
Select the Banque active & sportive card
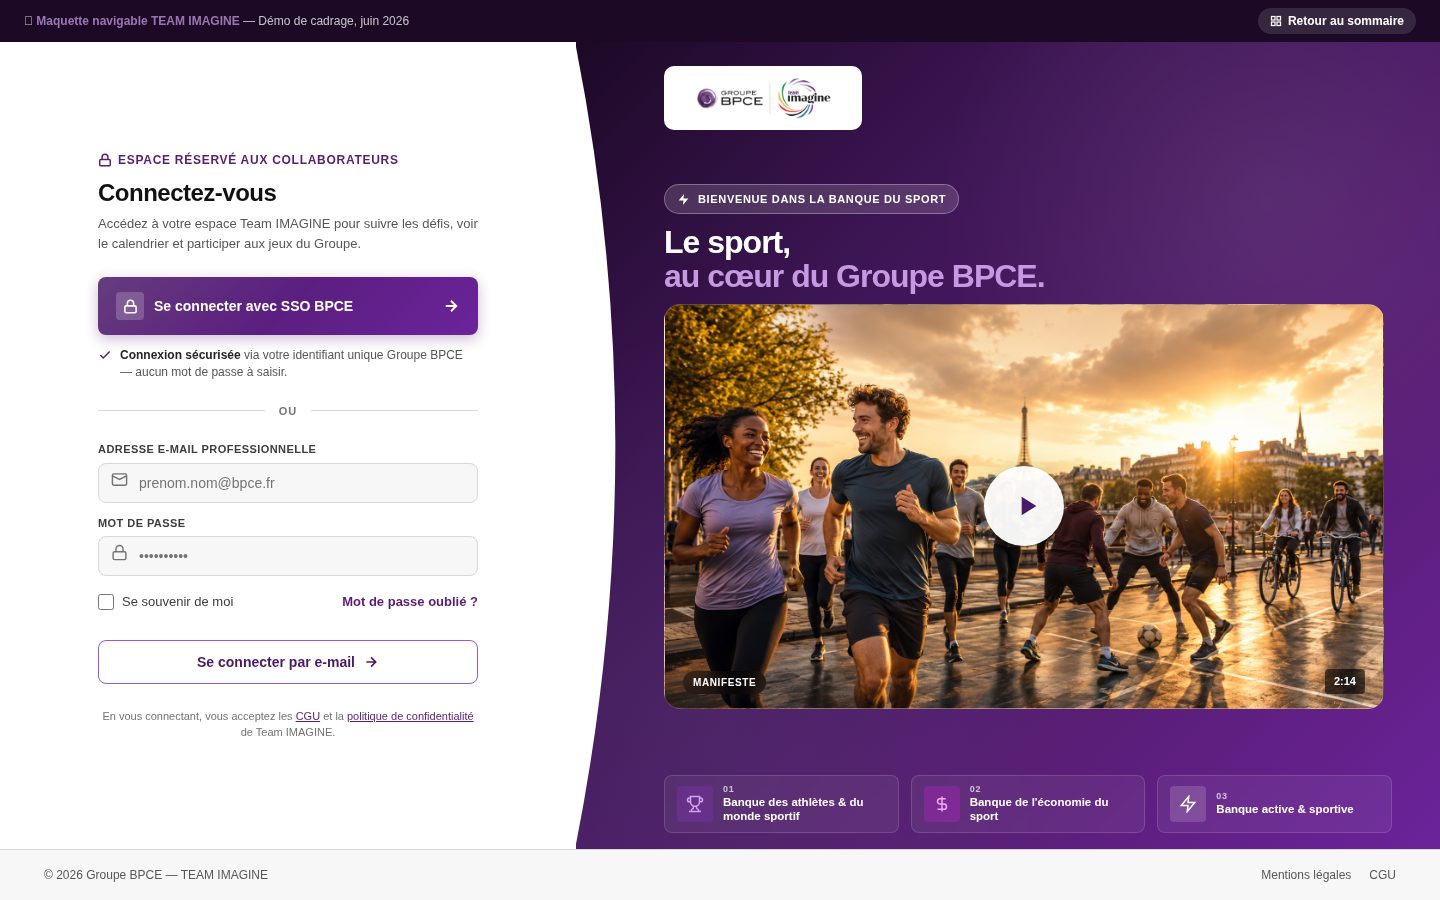1274,804
